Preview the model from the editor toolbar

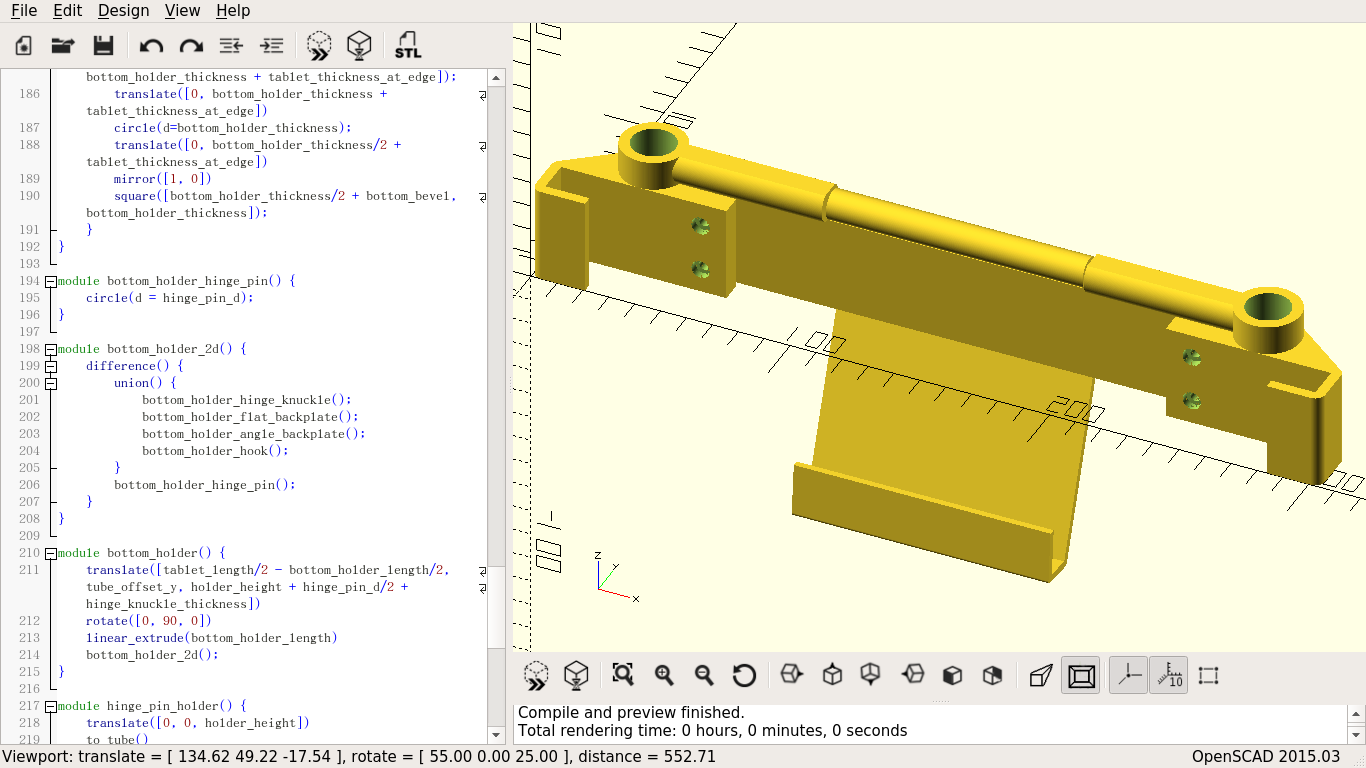319,45
